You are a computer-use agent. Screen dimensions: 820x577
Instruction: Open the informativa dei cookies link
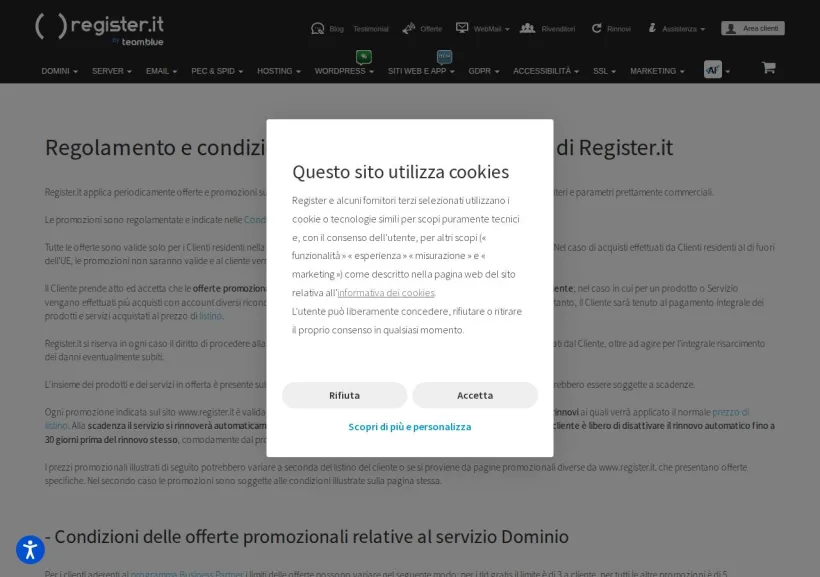tap(386, 293)
